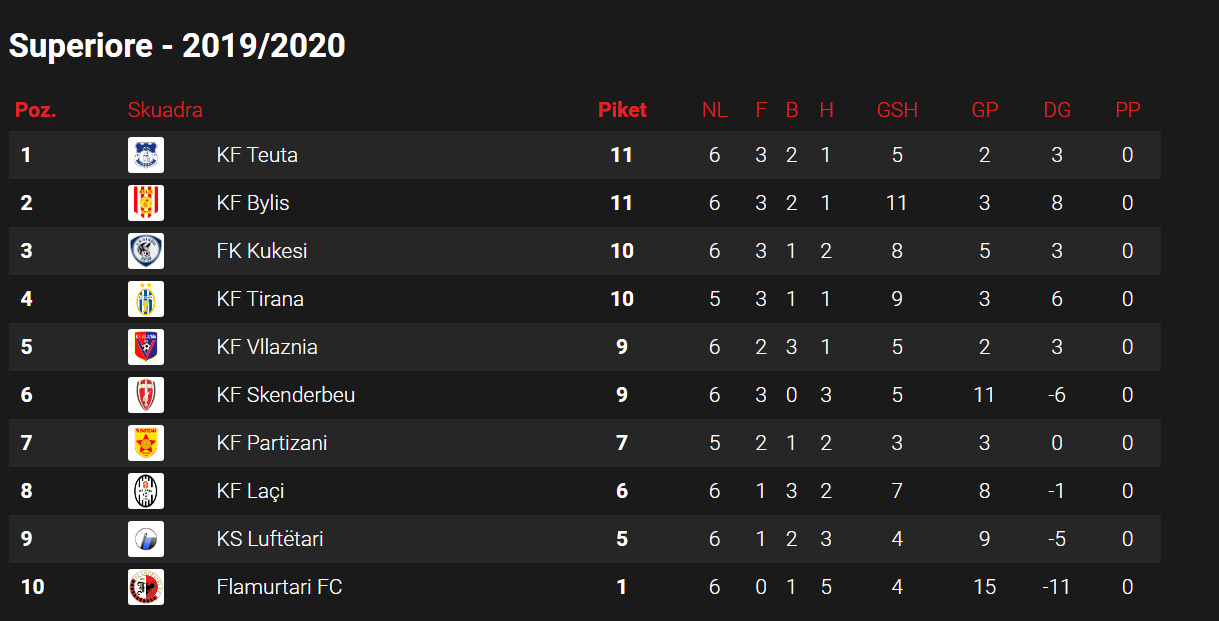Click the KF Tirana club badge

(146, 299)
